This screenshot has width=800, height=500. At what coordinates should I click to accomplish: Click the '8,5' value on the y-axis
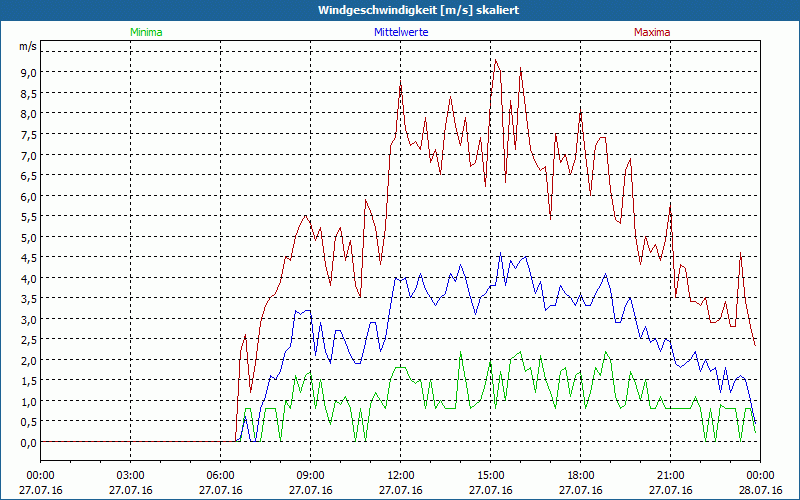coord(29,94)
